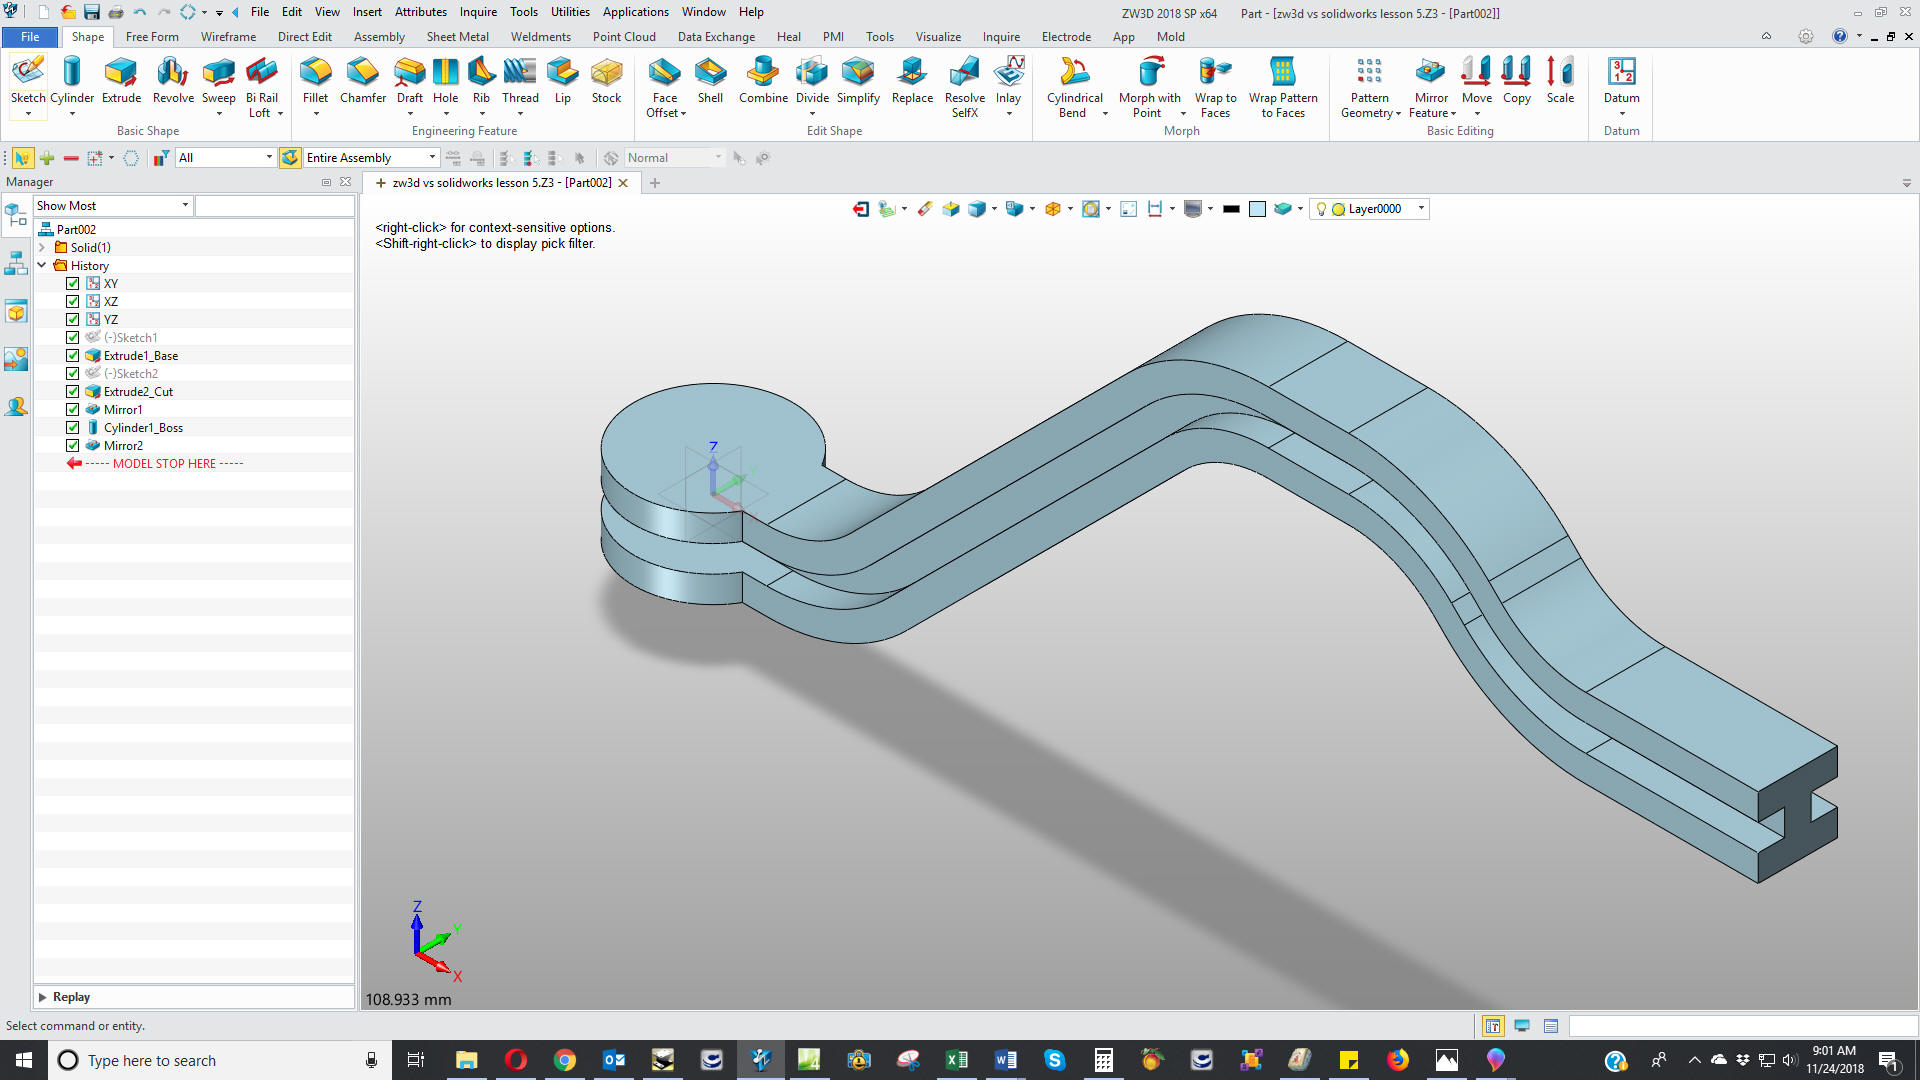
Task: Expand the Replay panel
Action: point(42,997)
